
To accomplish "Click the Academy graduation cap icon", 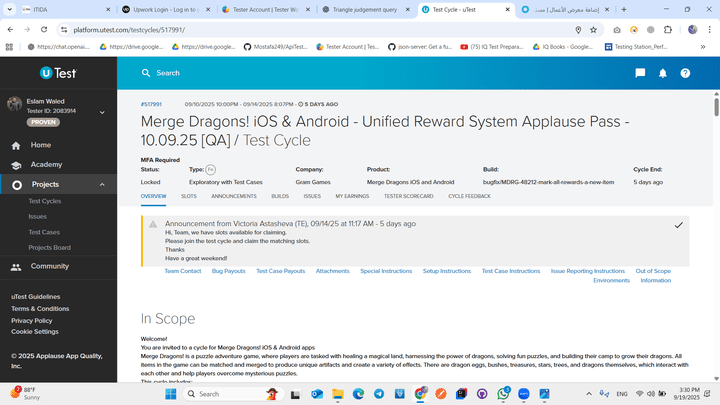I will click(16, 165).
